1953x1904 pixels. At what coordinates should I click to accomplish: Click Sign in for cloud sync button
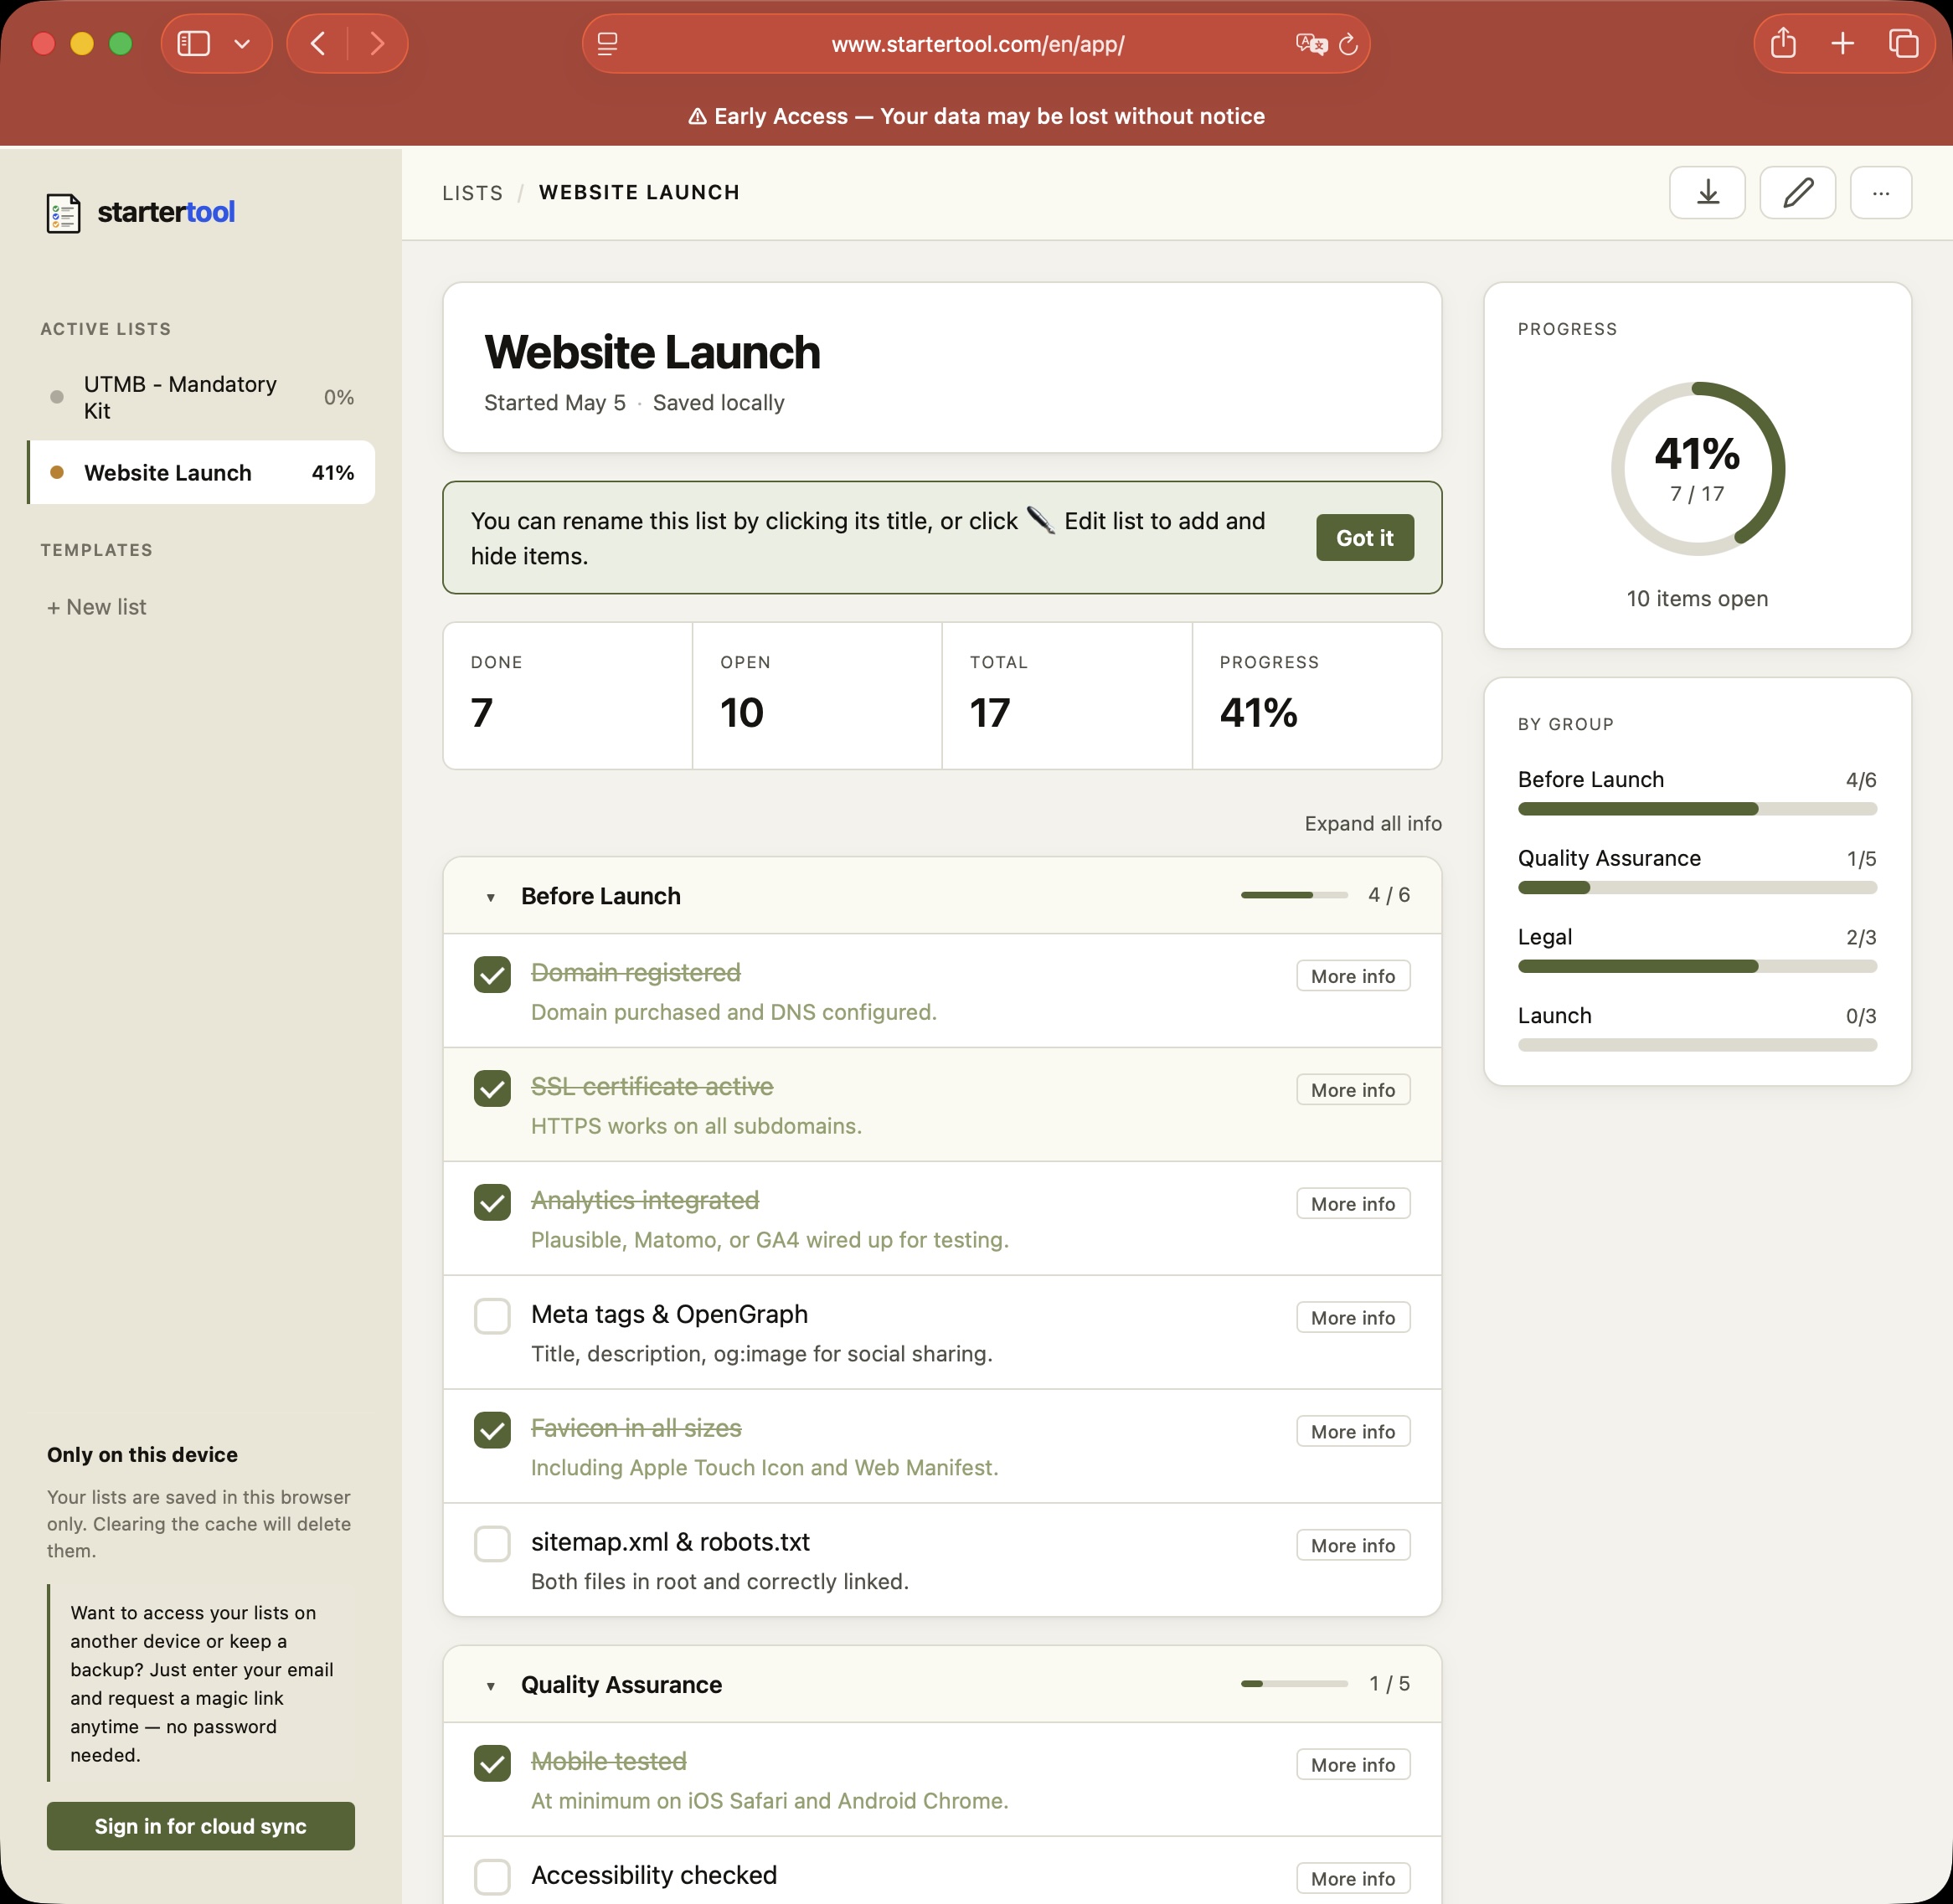pyautogui.click(x=201, y=1826)
